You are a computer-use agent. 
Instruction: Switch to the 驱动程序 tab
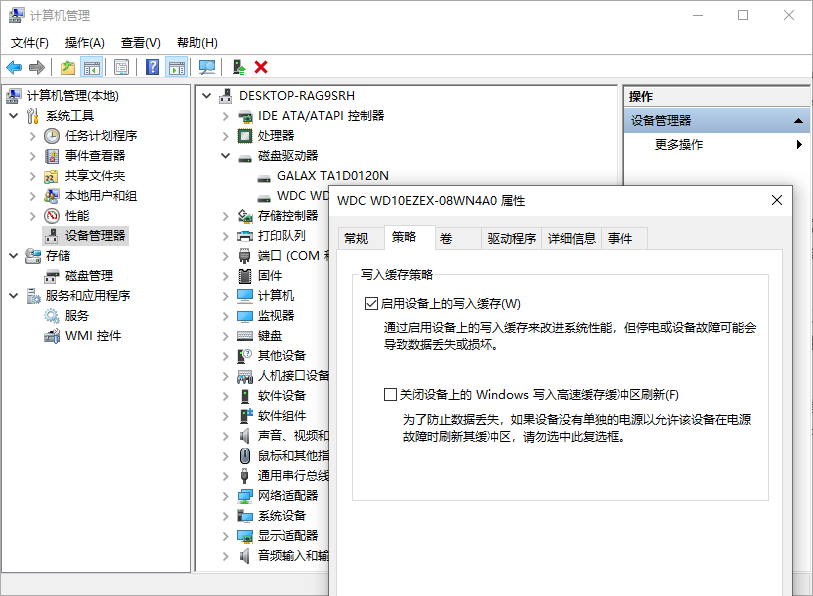(x=511, y=239)
